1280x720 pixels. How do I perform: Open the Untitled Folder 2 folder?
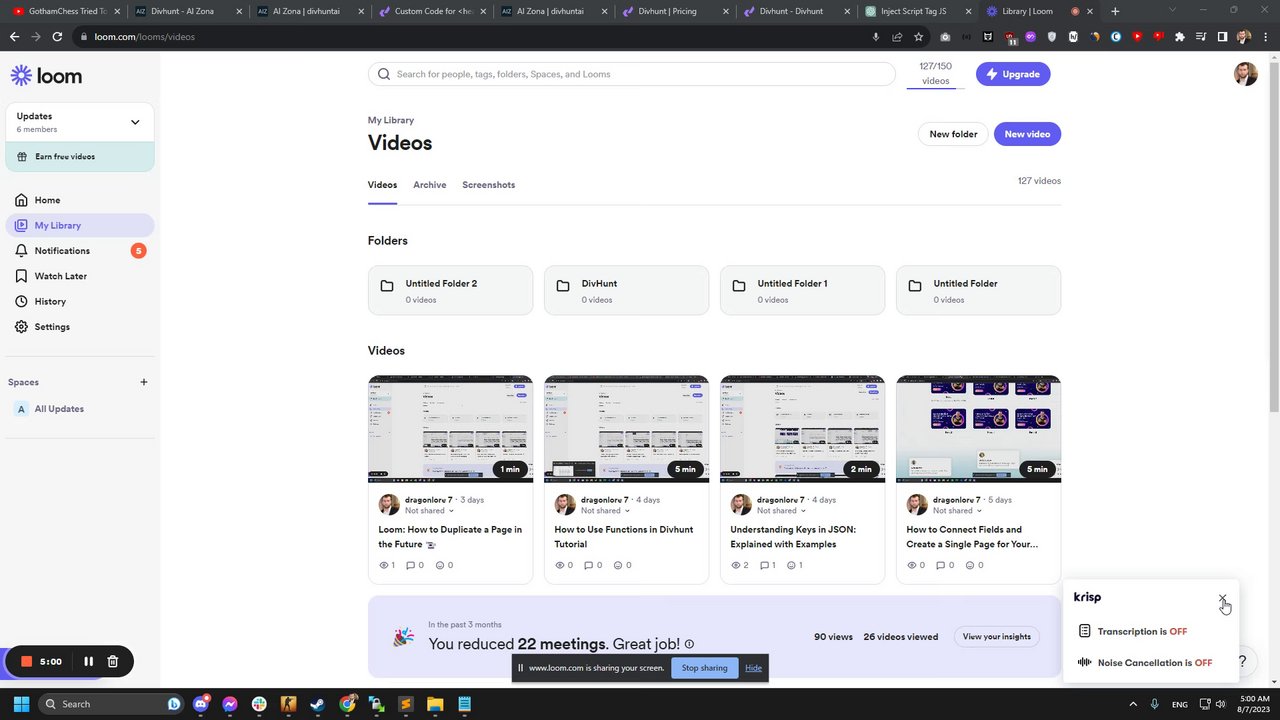pos(450,290)
